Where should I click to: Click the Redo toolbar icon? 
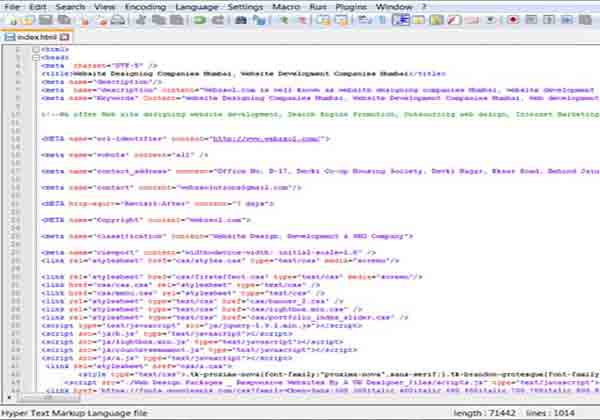coord(218,20)
